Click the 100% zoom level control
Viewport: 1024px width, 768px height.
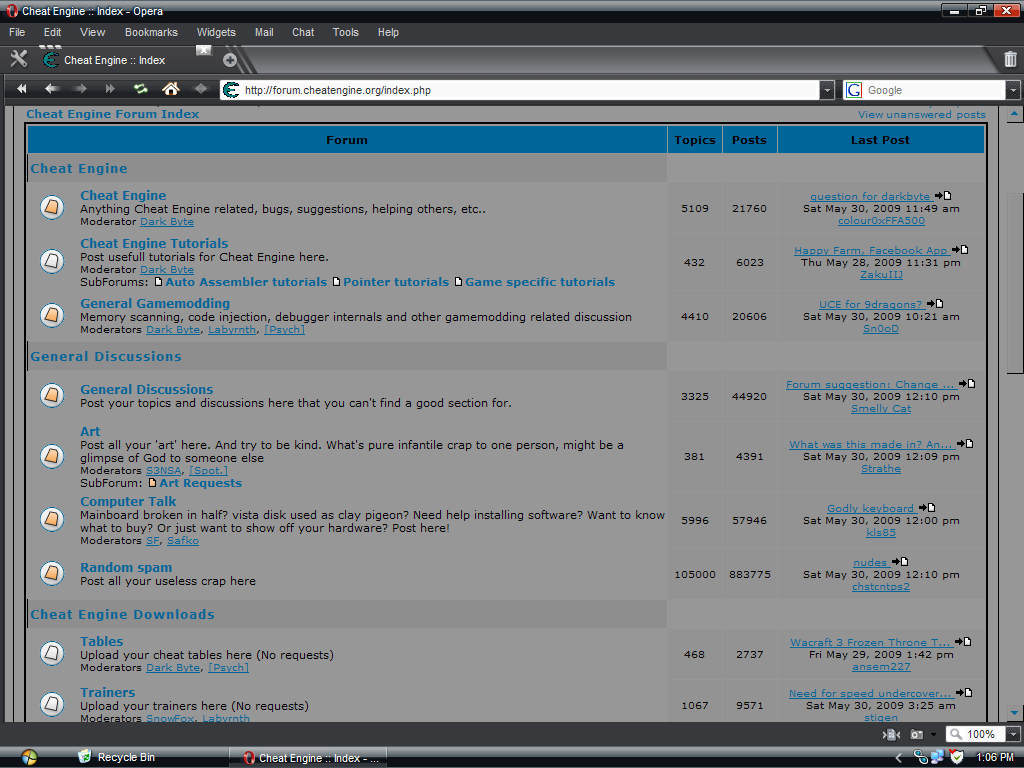[976, 735]
